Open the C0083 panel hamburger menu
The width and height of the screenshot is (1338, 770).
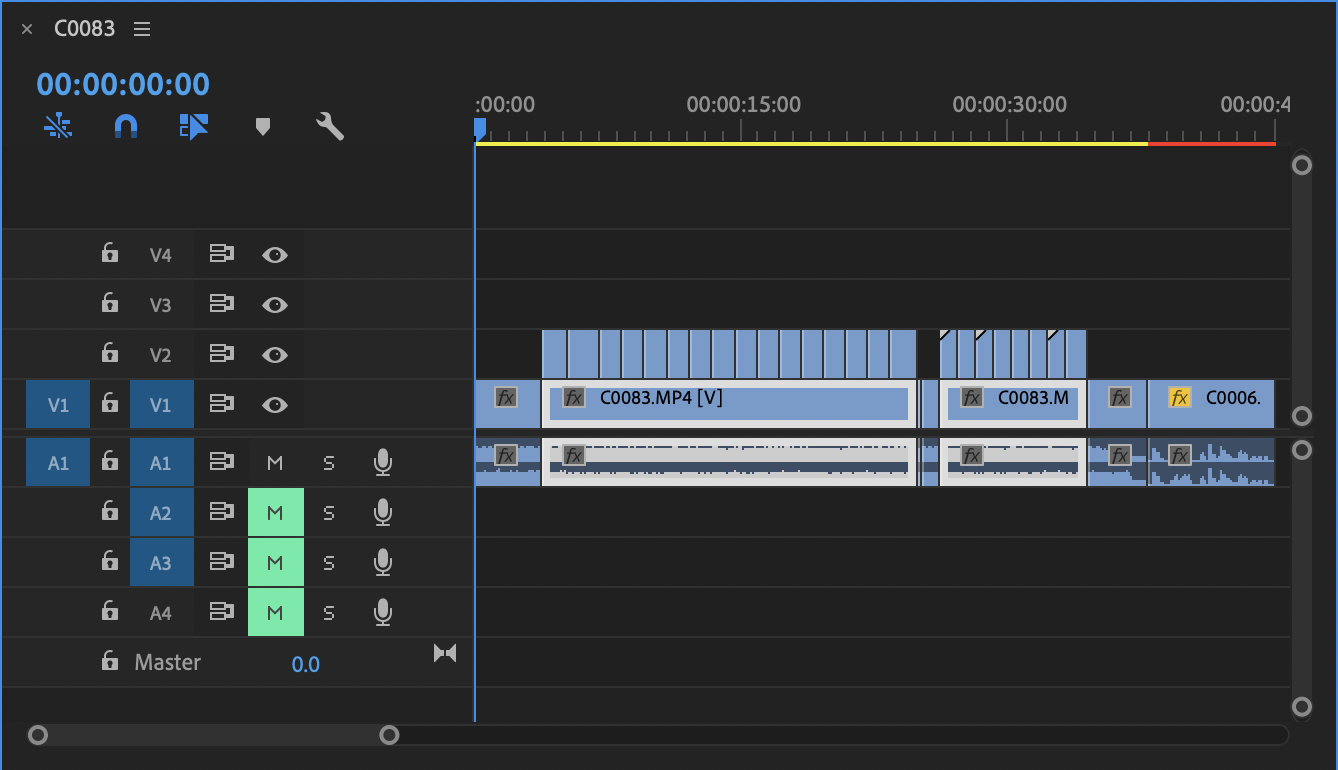[x=142, y=29]
